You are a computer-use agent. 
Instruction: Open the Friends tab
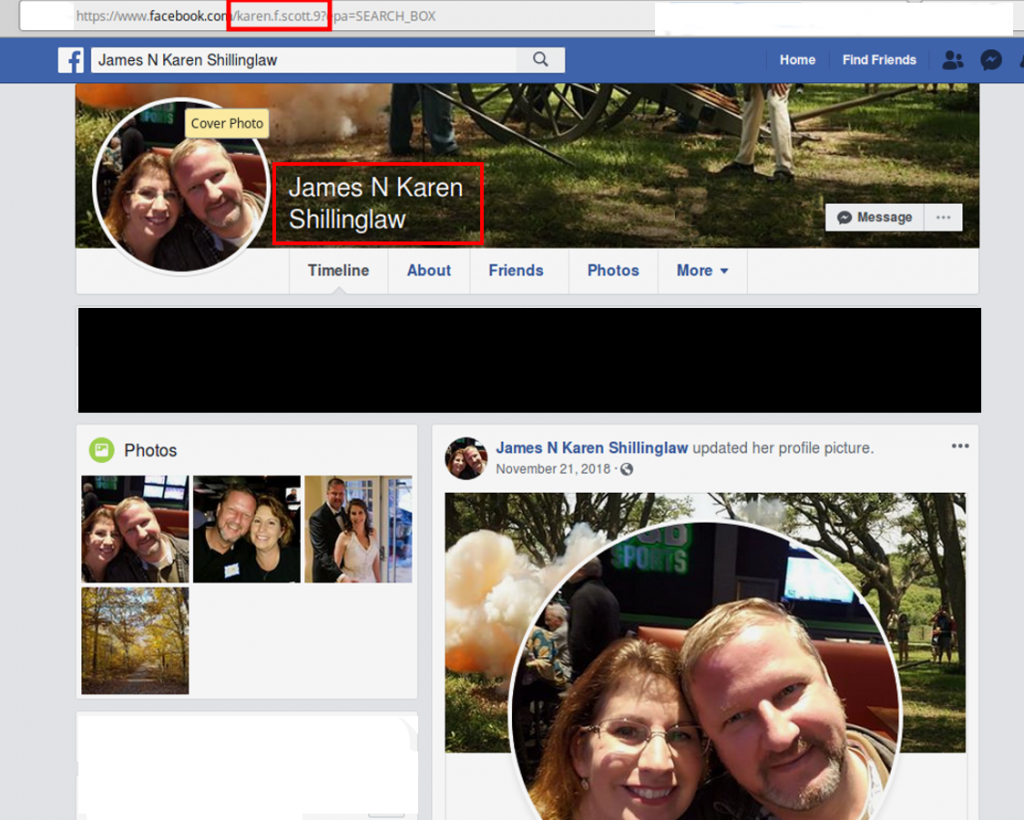point(516,270)
